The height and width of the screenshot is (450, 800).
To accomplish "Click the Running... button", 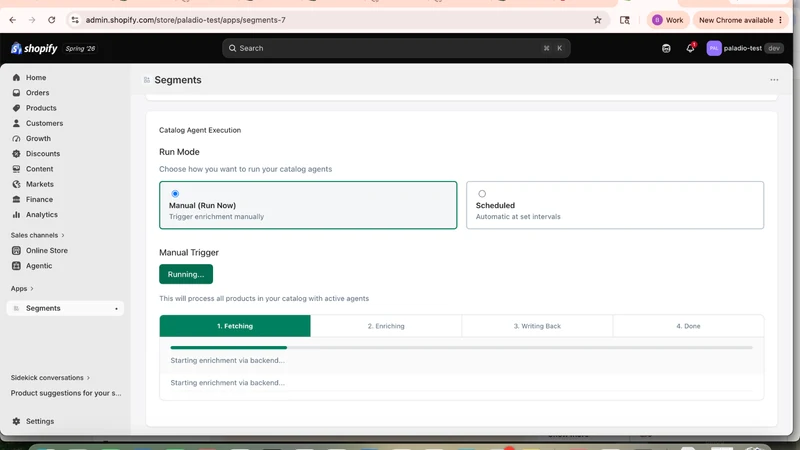I will [x=186, y=274].
